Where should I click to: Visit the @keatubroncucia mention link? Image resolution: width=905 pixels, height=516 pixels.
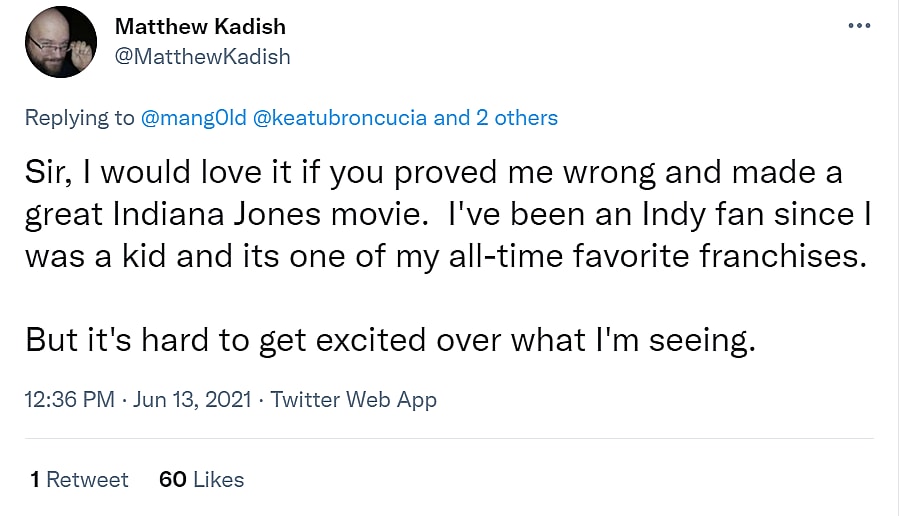[342, 118]
